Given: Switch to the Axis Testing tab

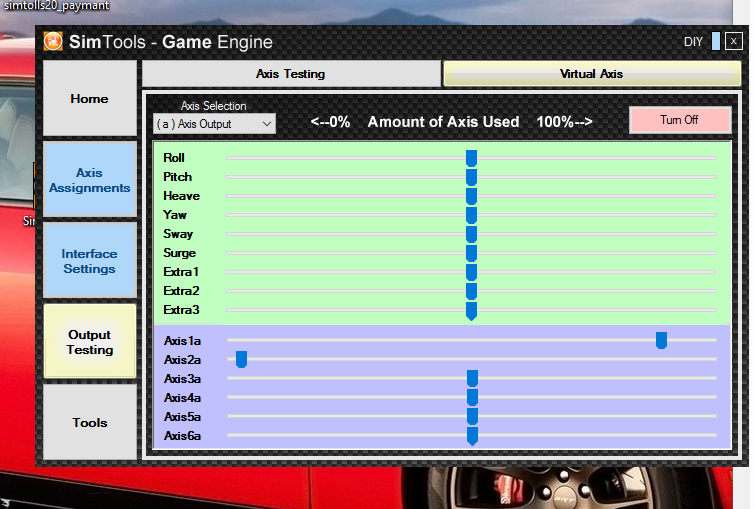Looking at the screenshot, I should click(291, 74).
